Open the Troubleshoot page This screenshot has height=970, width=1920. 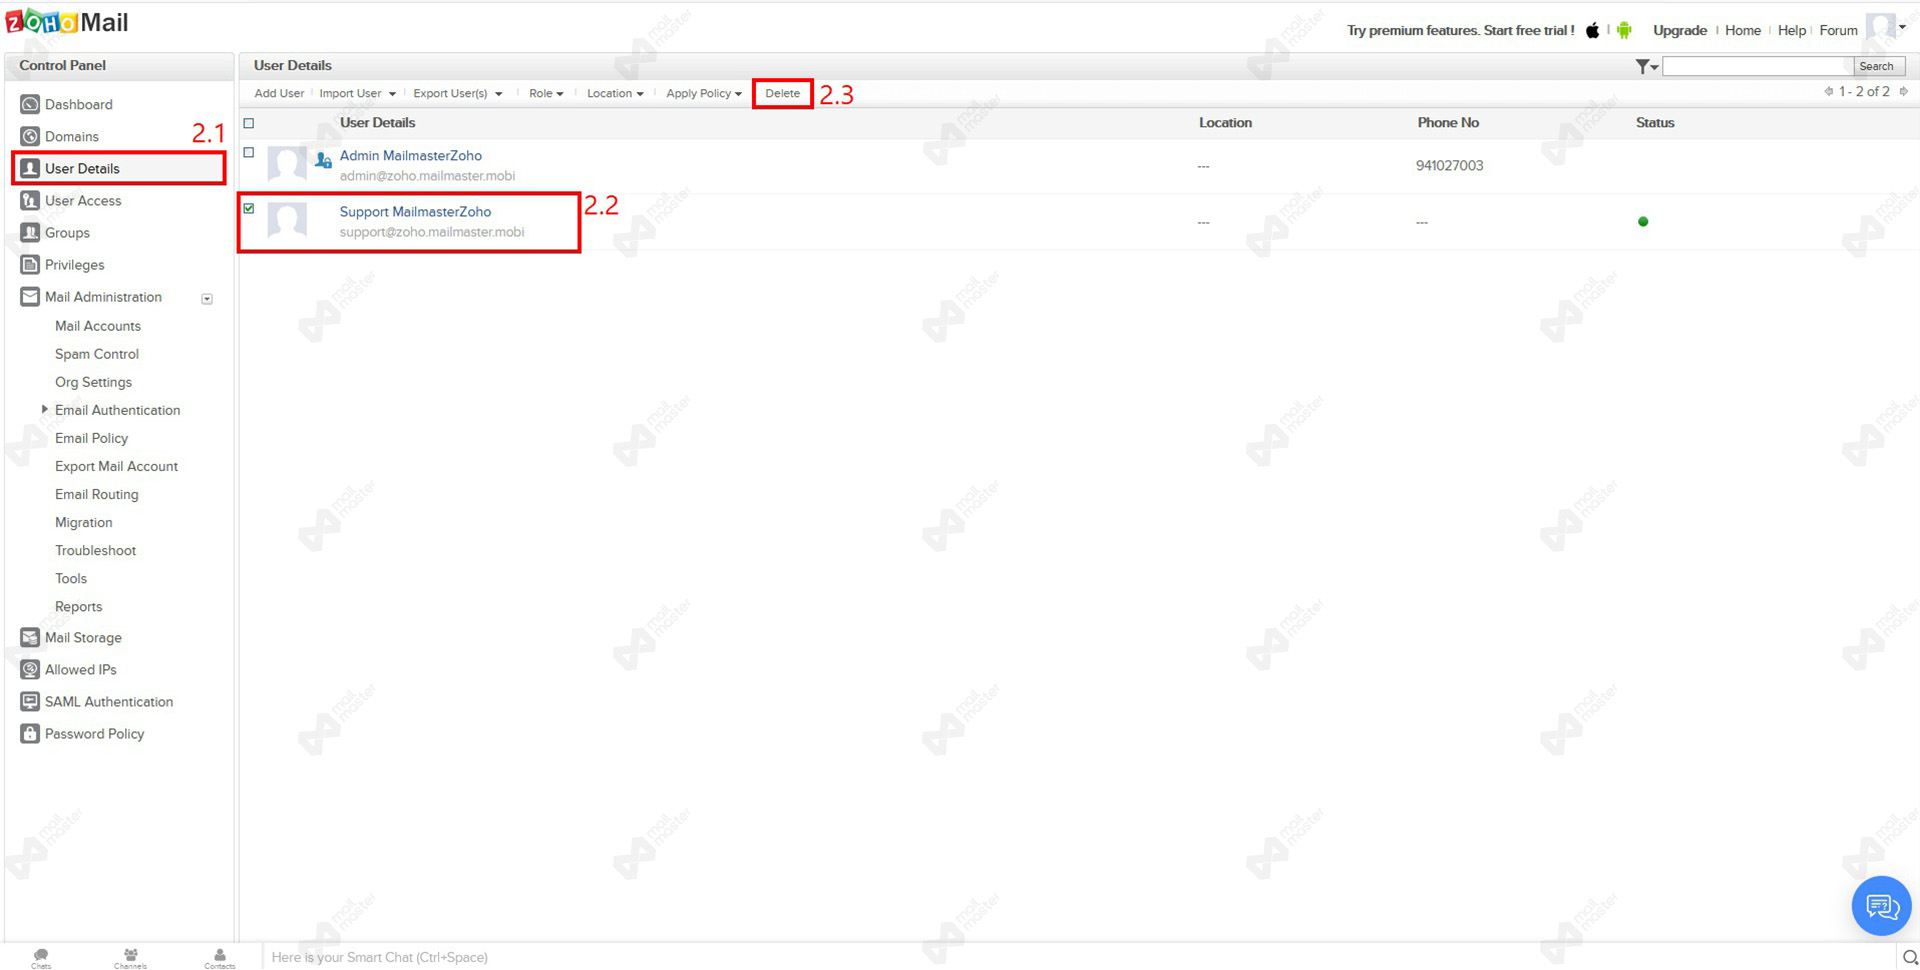click(x=95, y=550)
